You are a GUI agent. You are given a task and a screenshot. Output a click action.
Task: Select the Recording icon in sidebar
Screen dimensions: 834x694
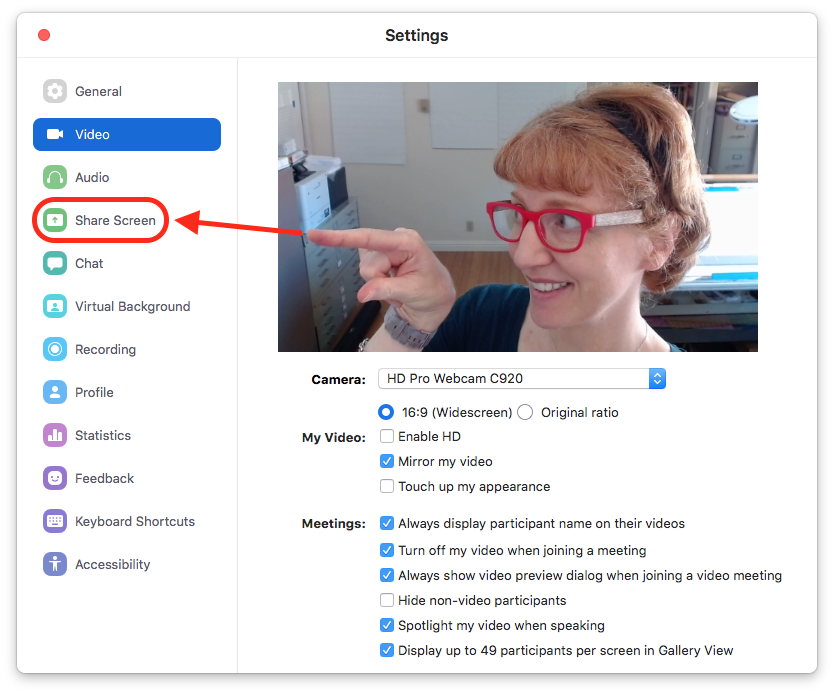(55, 349)
